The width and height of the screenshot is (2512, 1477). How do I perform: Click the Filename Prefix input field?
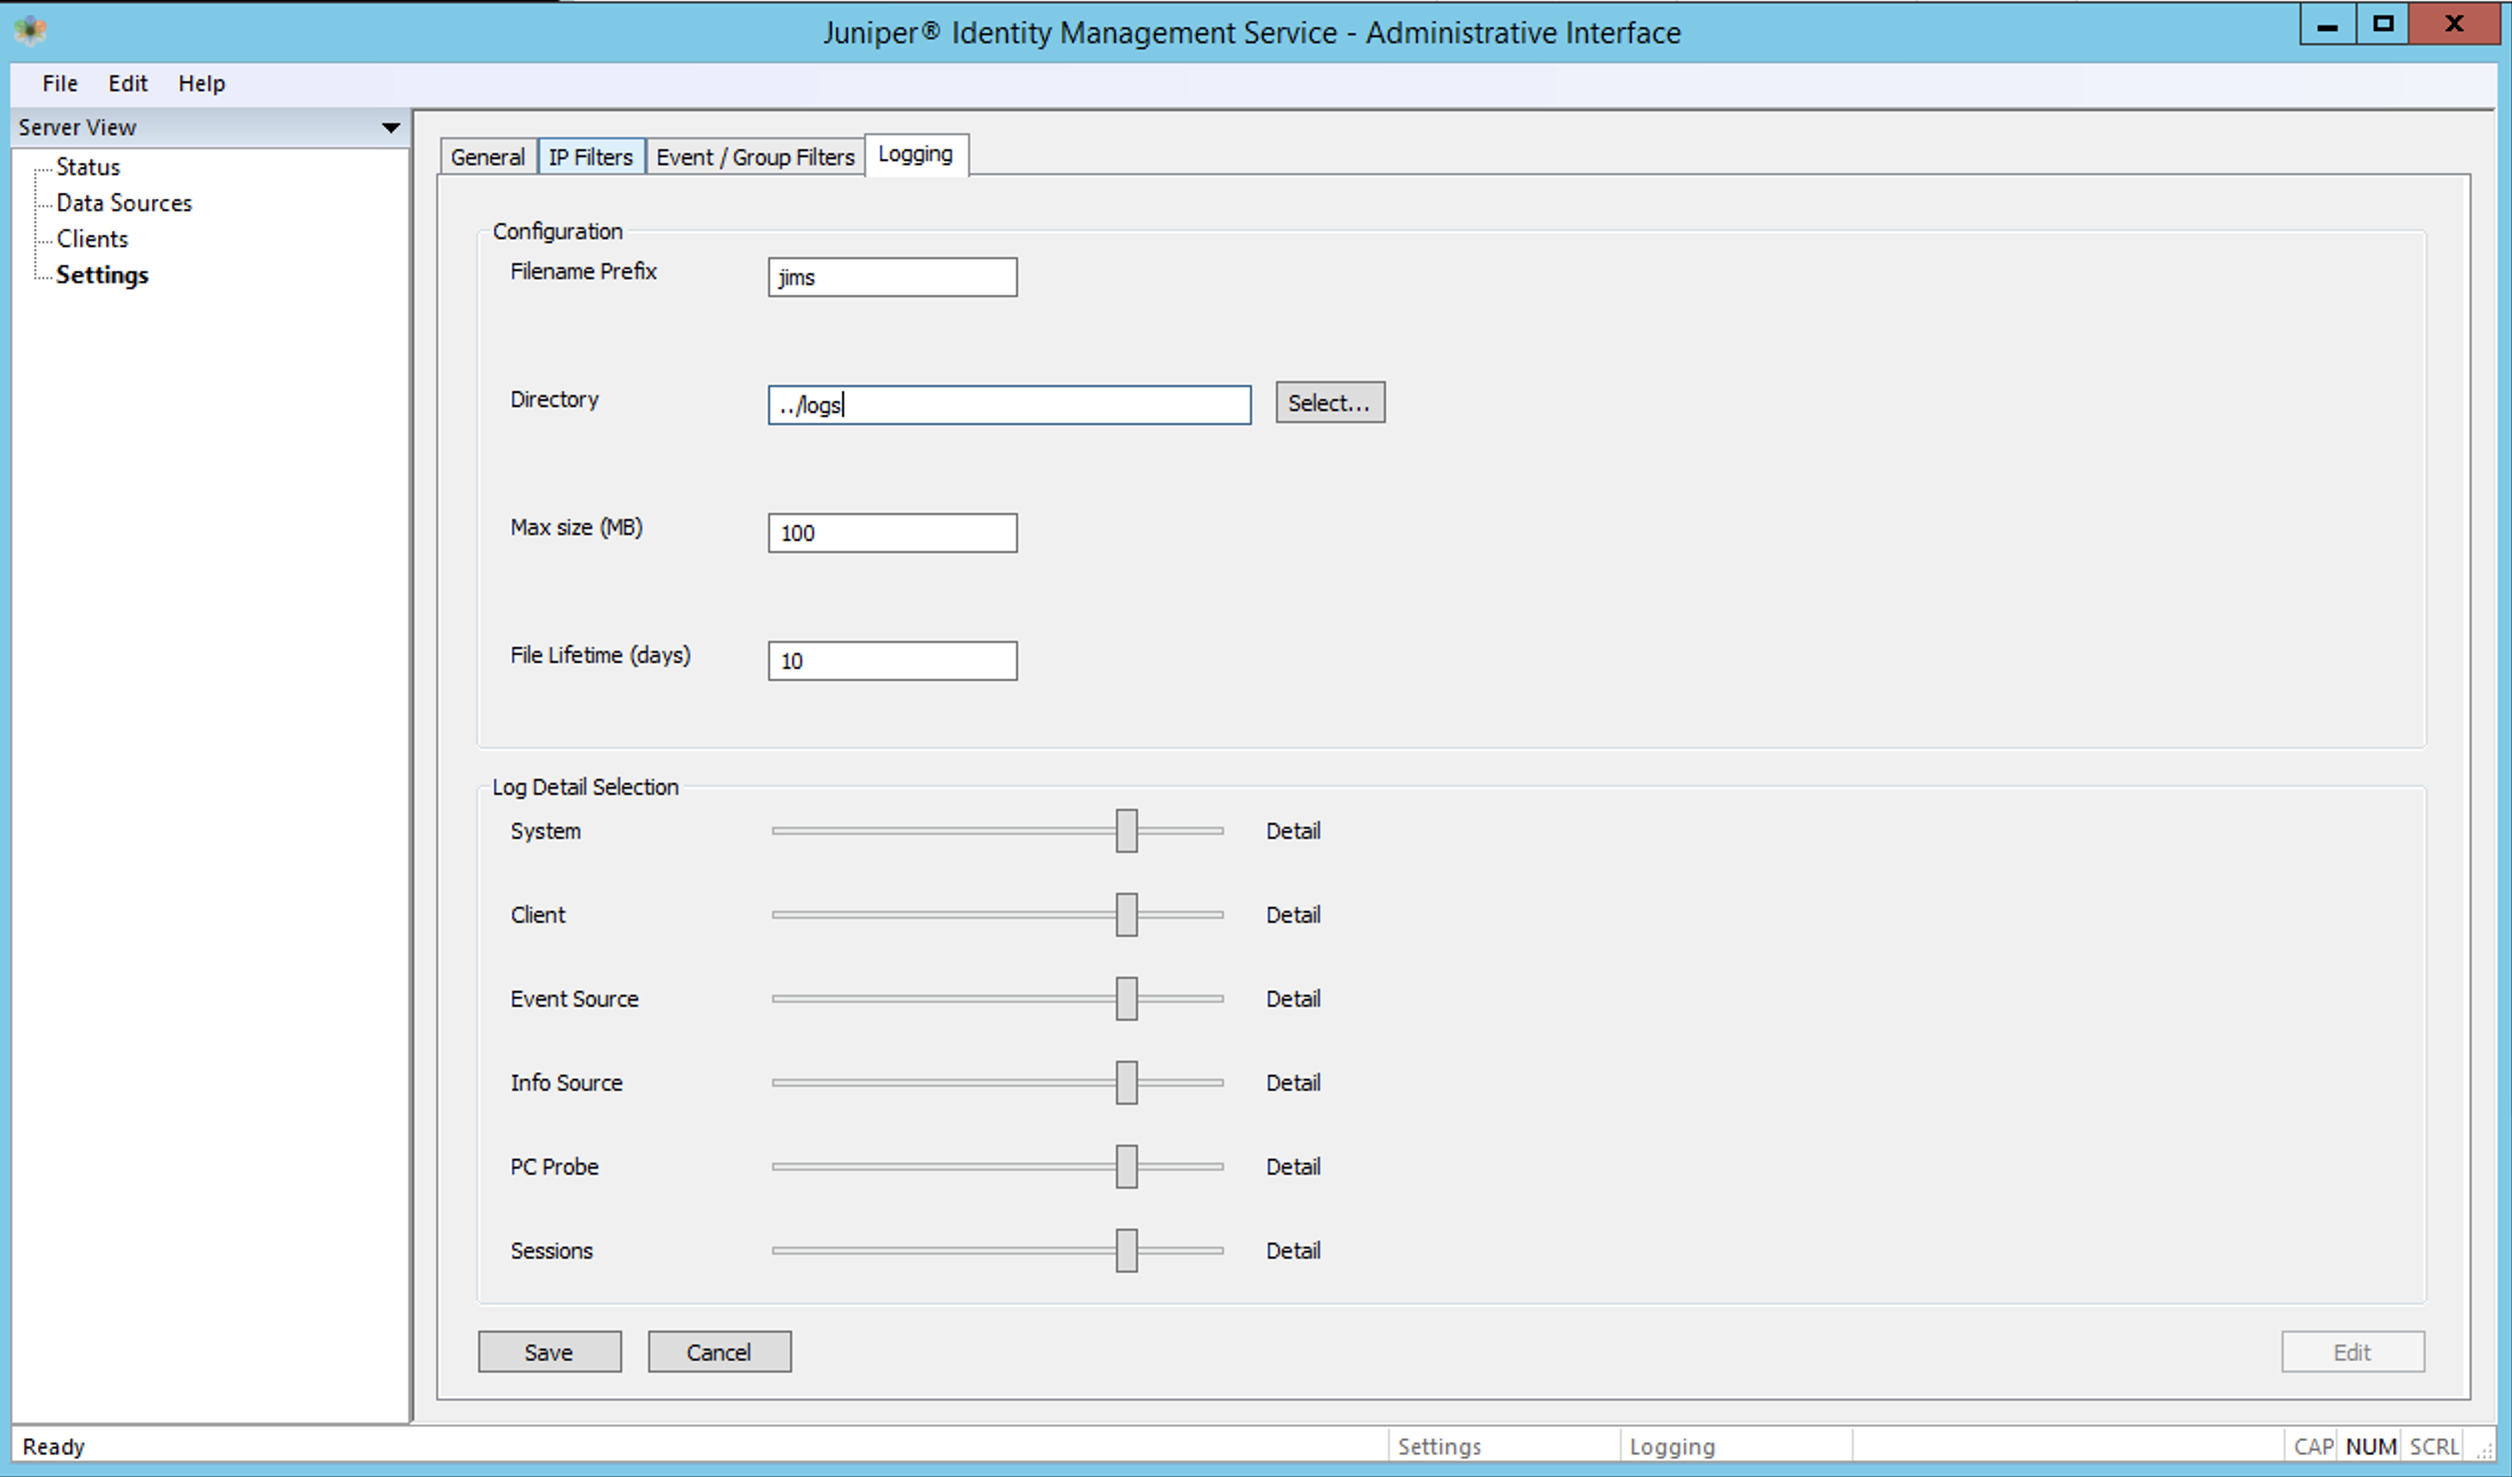coord(892,277)
